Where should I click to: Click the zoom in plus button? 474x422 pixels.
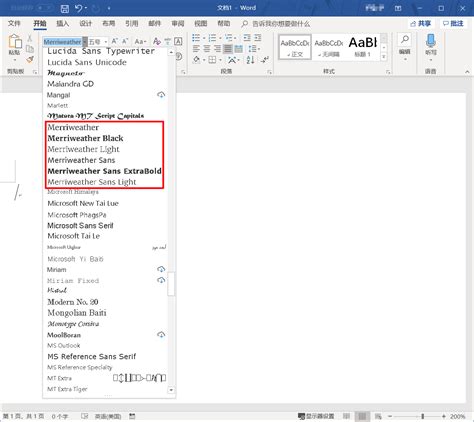[444, 416]
